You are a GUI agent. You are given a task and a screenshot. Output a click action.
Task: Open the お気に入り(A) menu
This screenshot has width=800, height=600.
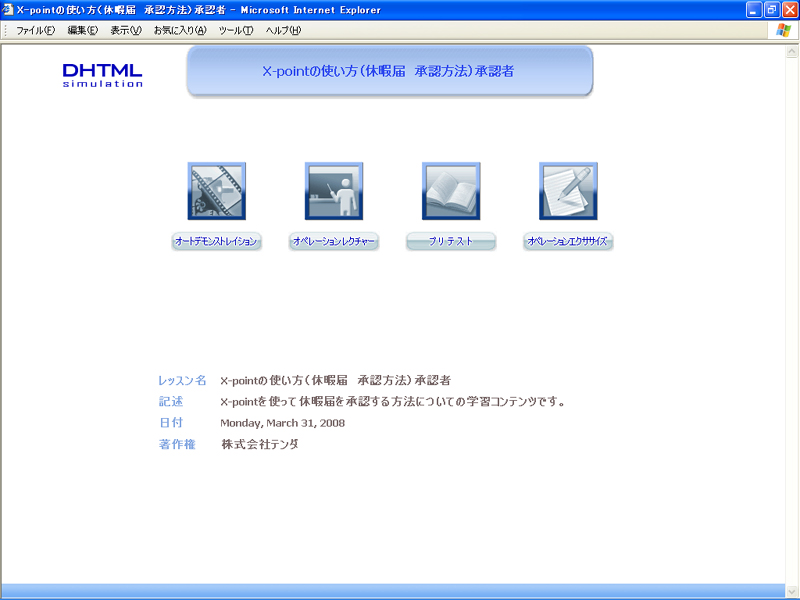180,31
